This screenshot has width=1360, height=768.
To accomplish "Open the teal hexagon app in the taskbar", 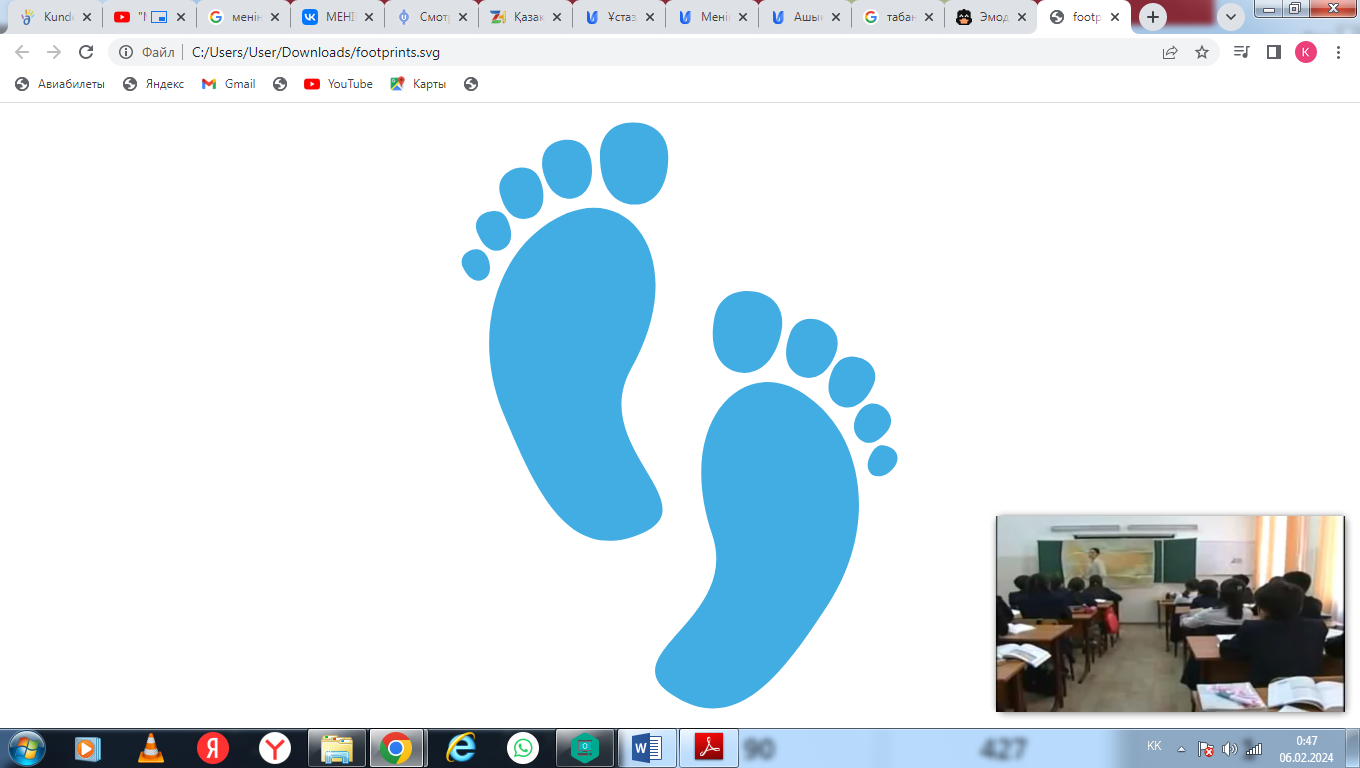I will 584,747.
